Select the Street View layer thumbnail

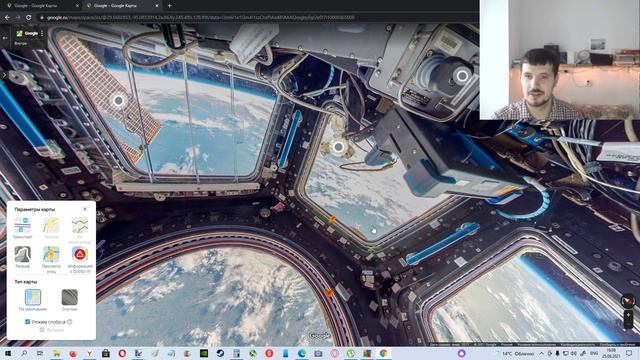pyautogui.click(x=51, y=254)
